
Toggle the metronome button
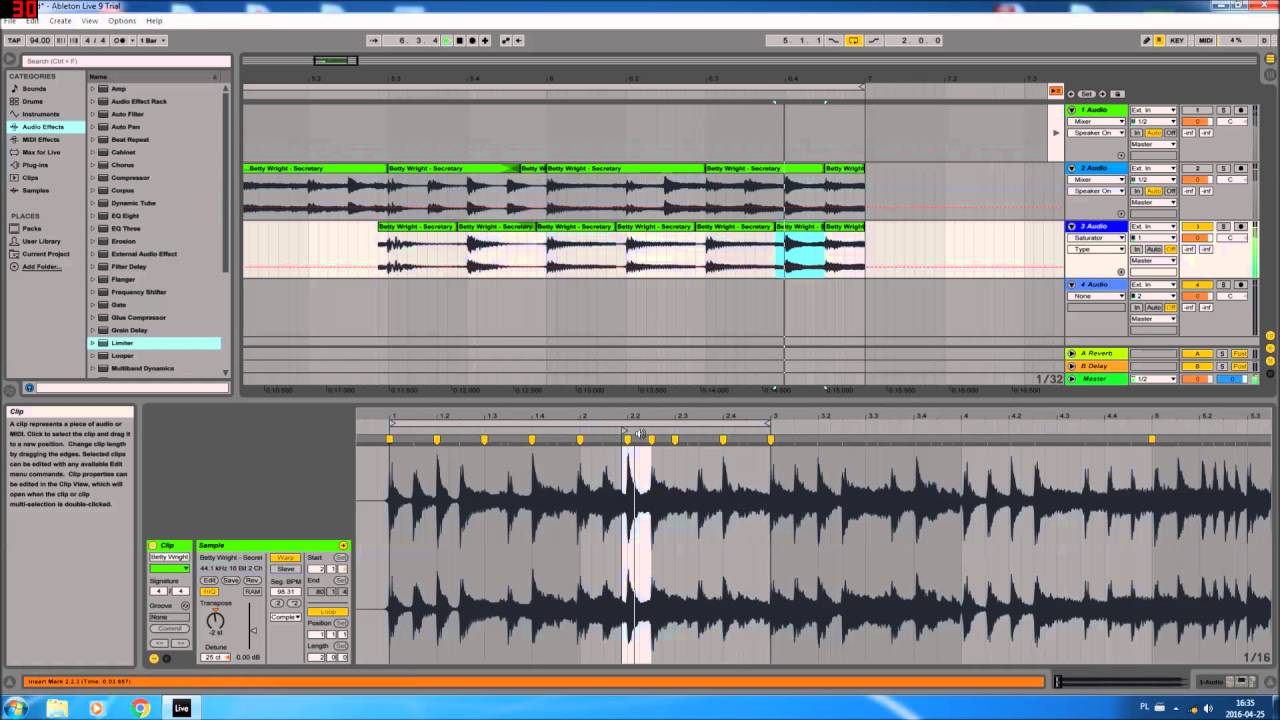click(120, 40)
